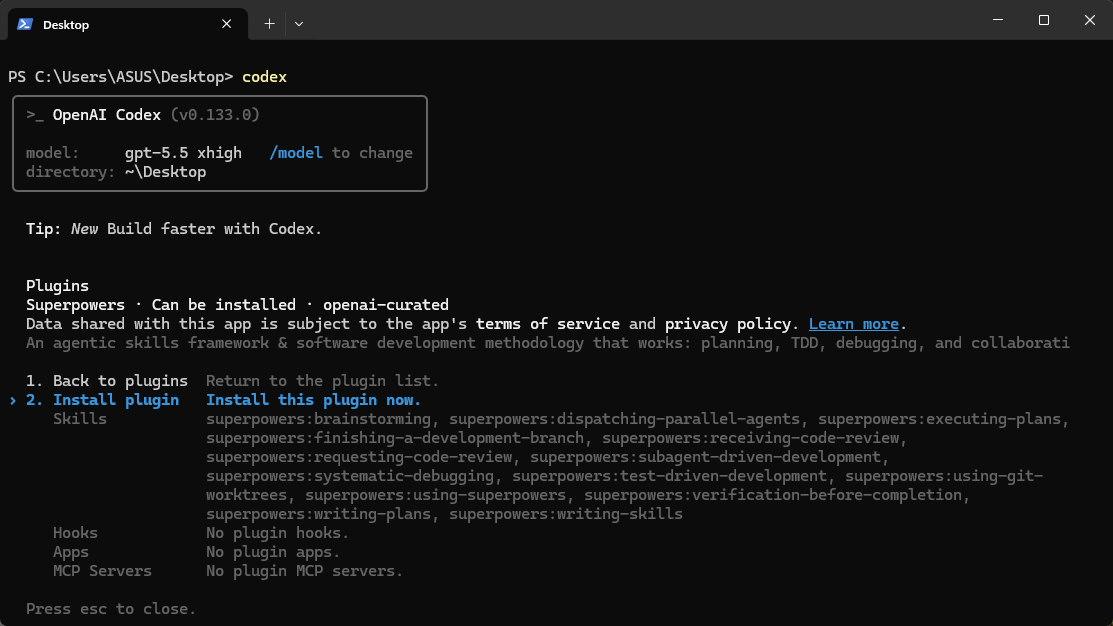Image resolution: width=1113 pixels, height=626 pixels.
Task: Click 'superpowers:writing-skills' skill name
Action: click(566, 514)
